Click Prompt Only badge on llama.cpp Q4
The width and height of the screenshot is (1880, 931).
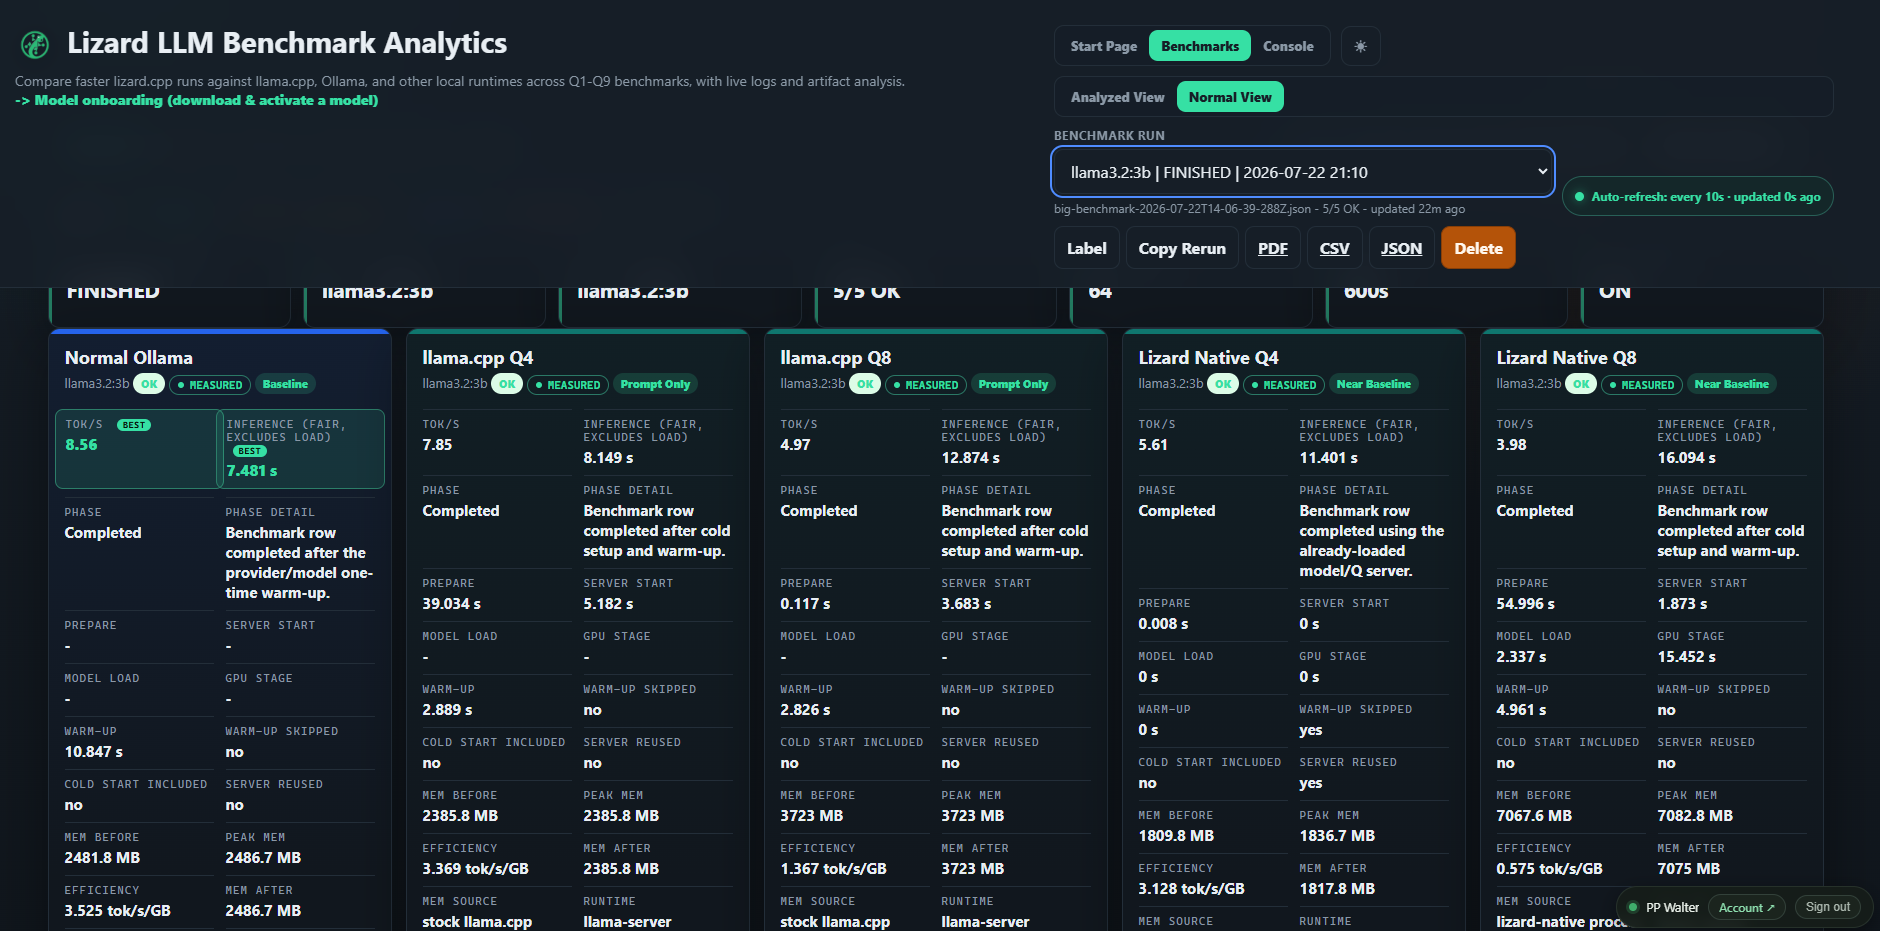(655, 384)
